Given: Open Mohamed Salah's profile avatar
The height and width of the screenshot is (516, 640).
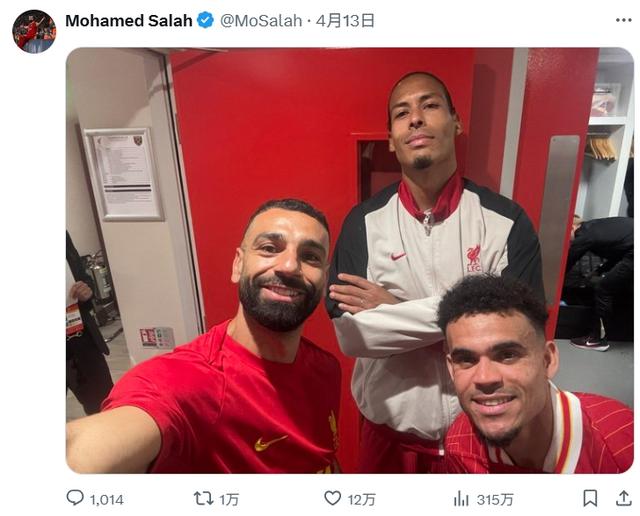Looking at the screenshot, I should tap(34, 31).
